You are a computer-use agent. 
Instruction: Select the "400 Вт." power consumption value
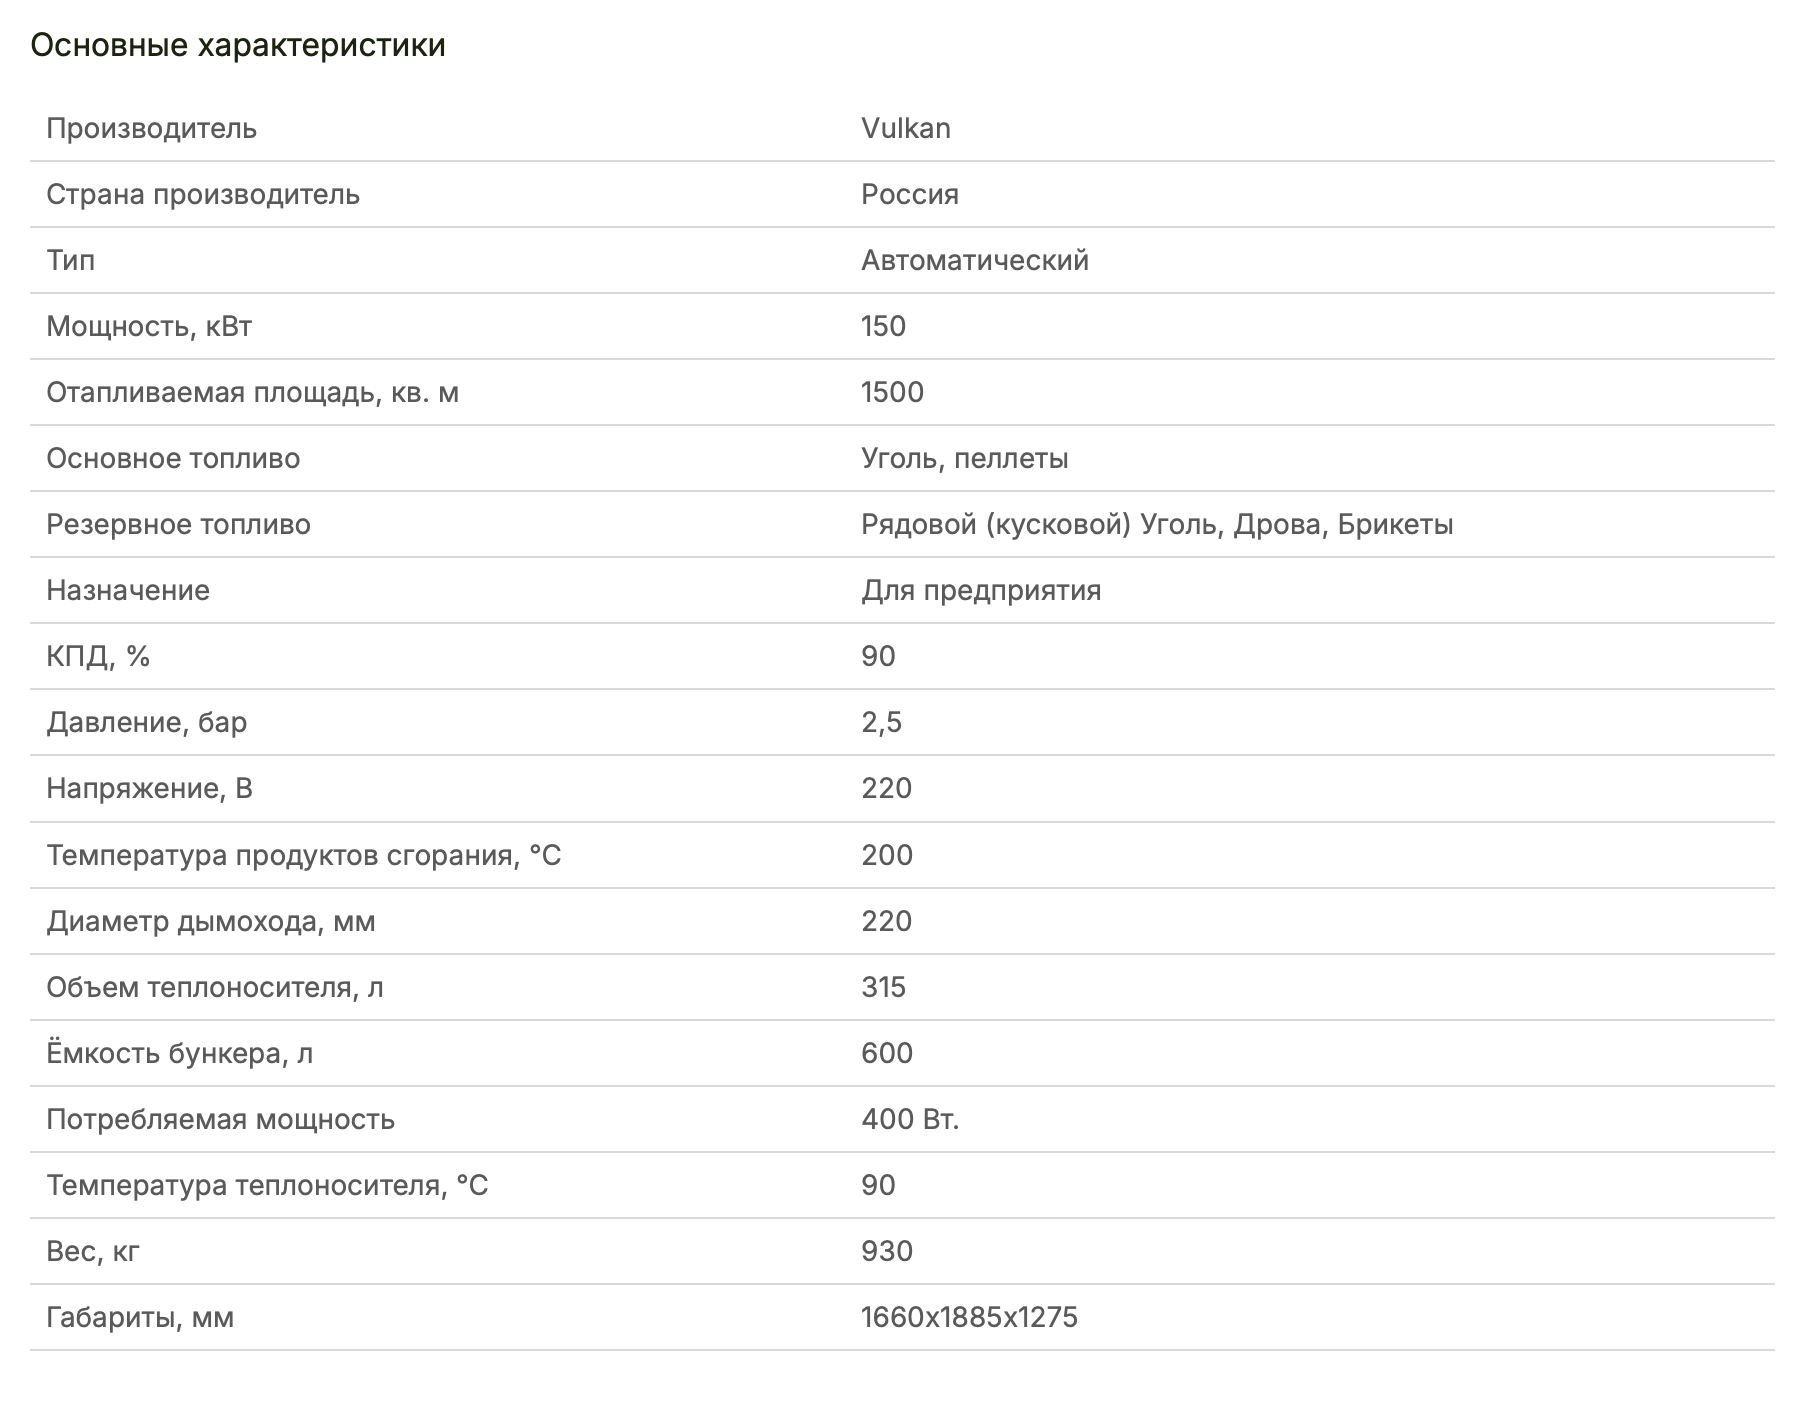click(x=909, y=1119)
